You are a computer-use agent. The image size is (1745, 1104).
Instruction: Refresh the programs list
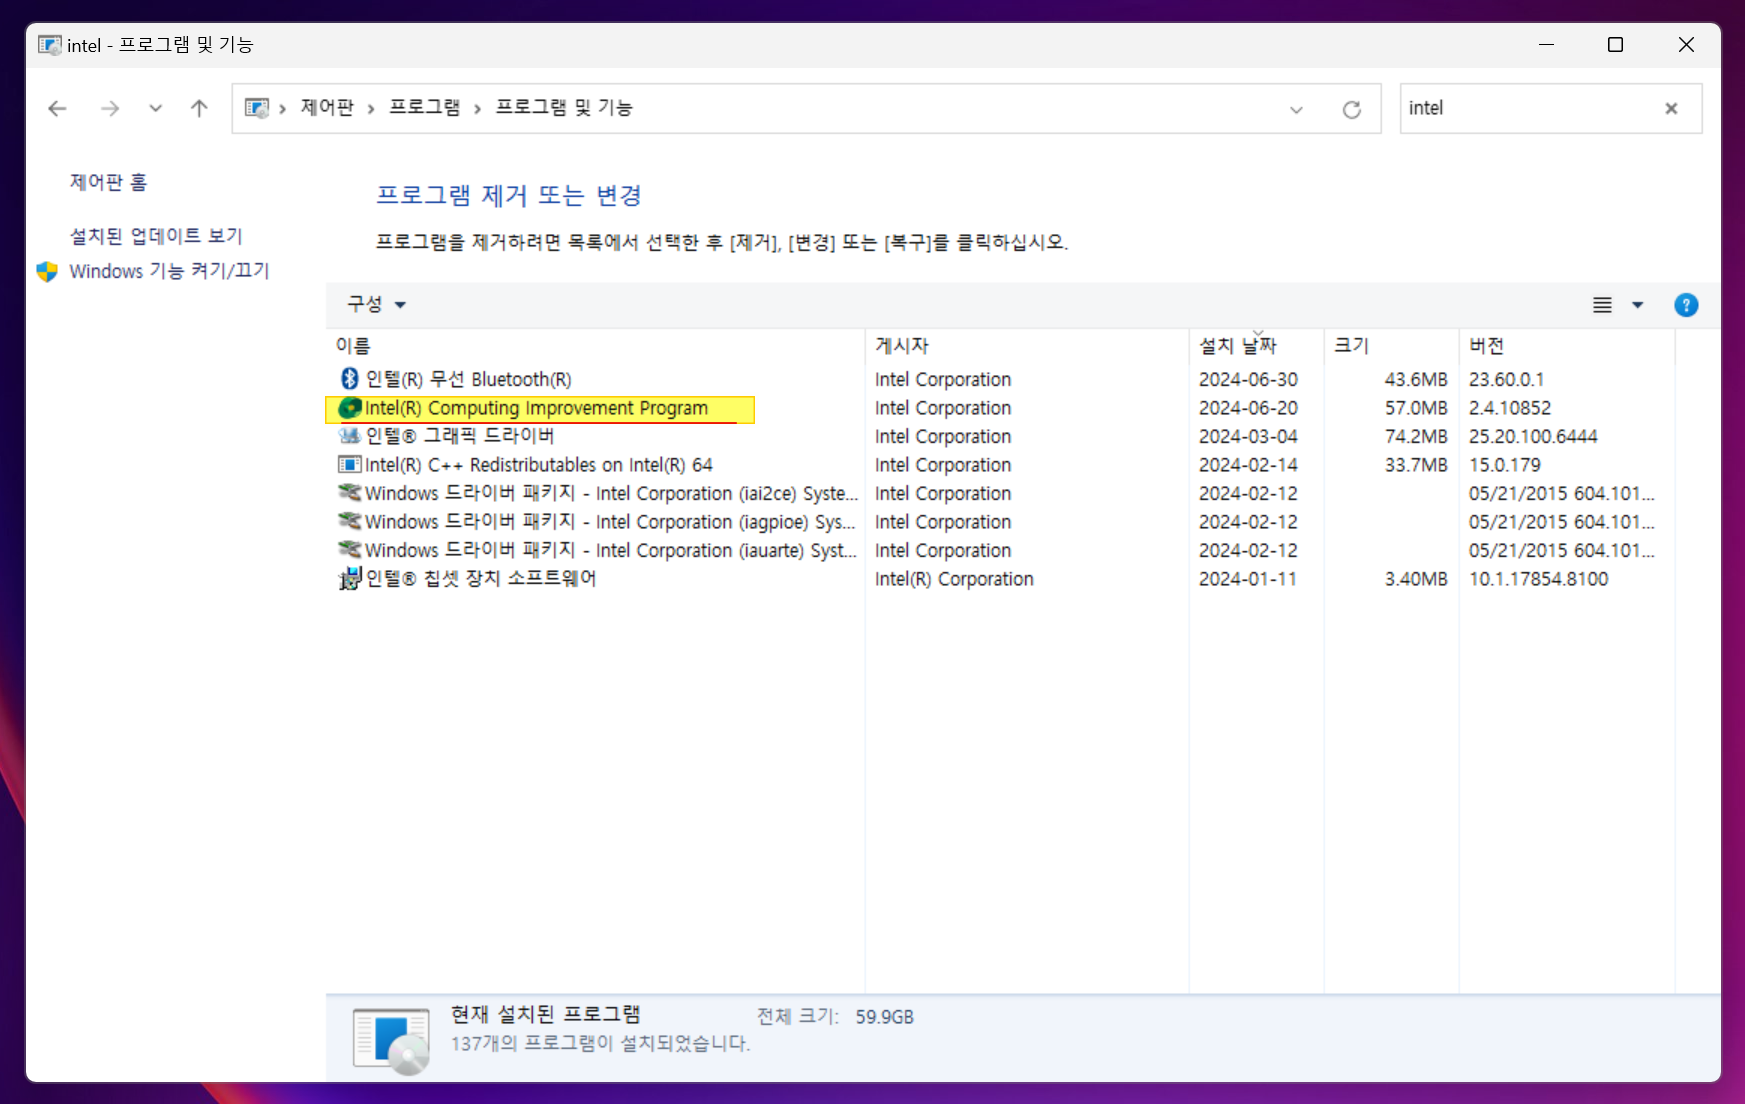coord(1351,109)
